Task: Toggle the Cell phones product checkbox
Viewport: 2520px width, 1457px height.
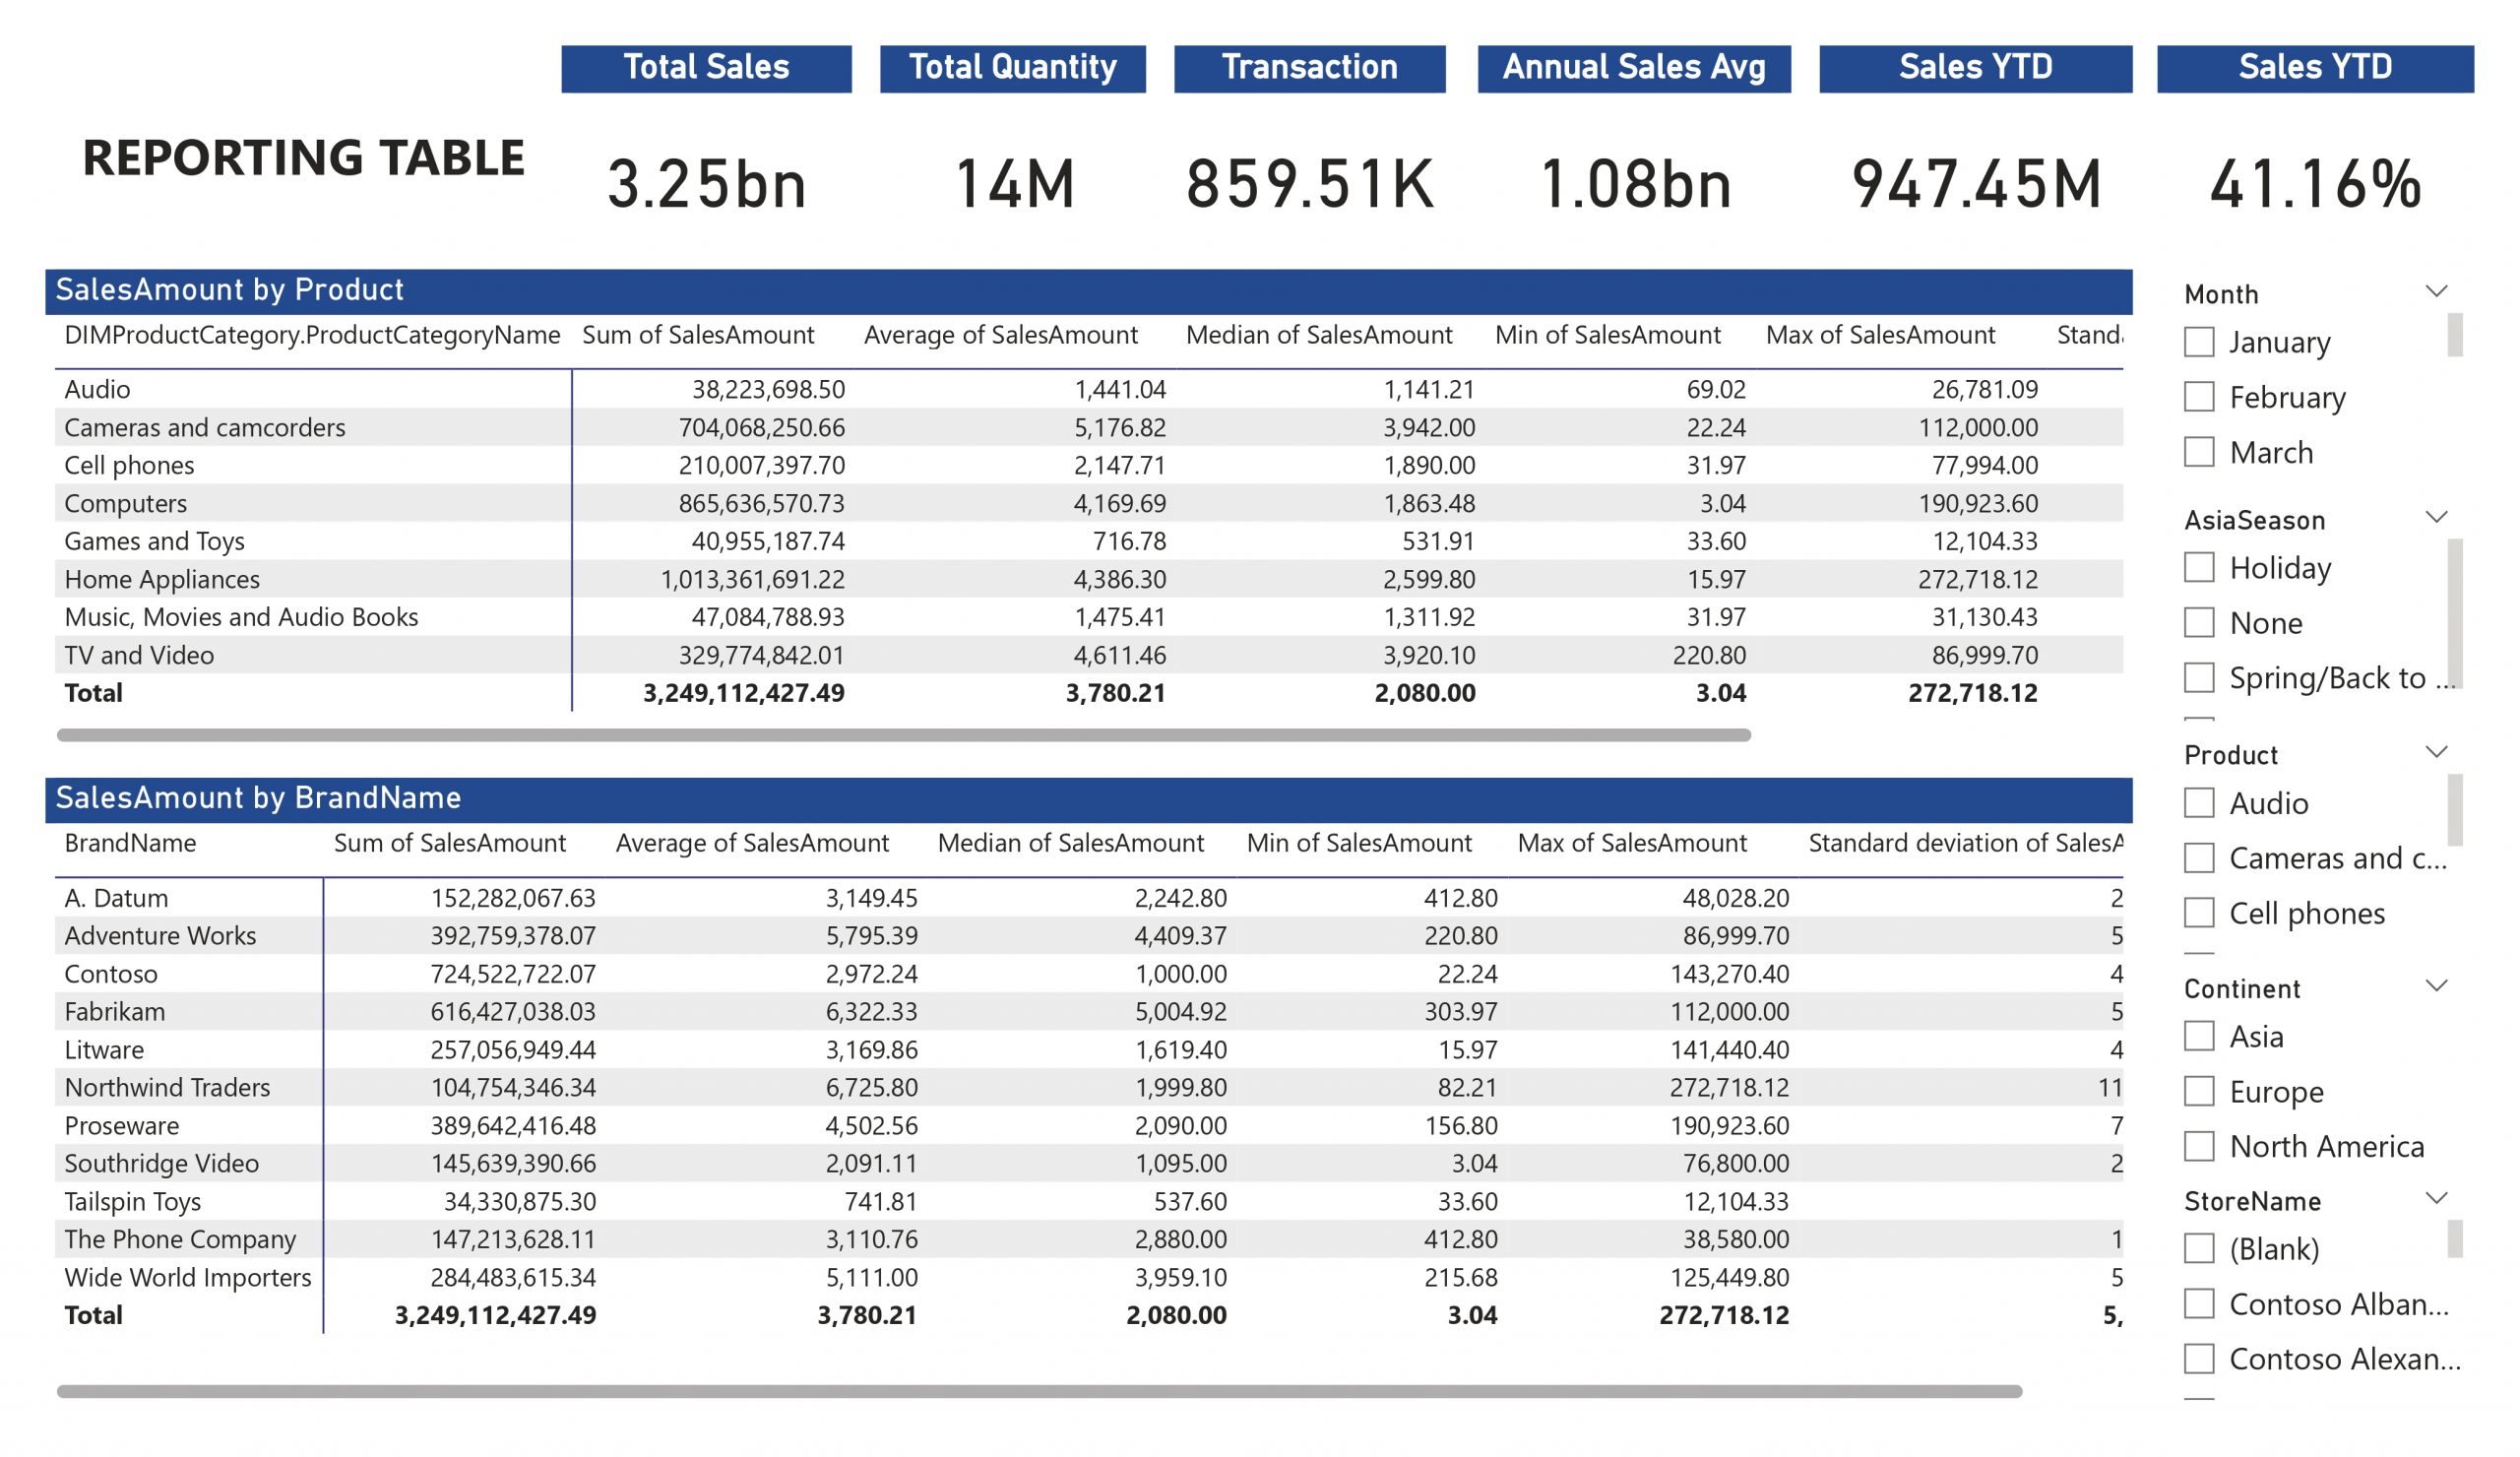Action: point(2198,912)
